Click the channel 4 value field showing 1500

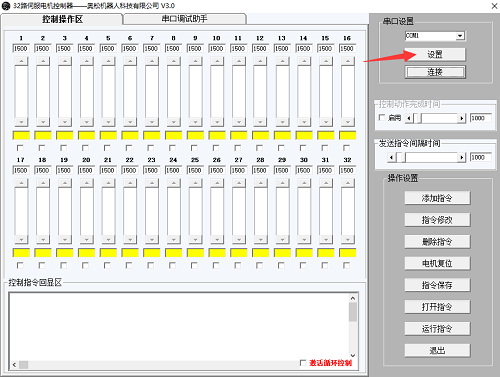[x=86, y=49]
